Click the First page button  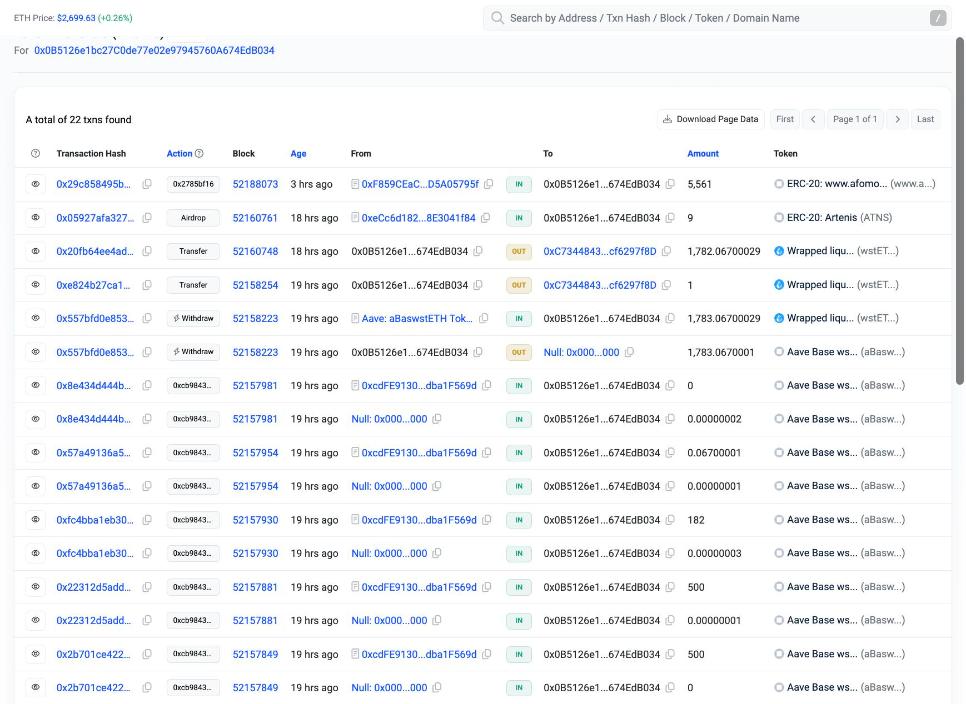click(x=785, y=119)
